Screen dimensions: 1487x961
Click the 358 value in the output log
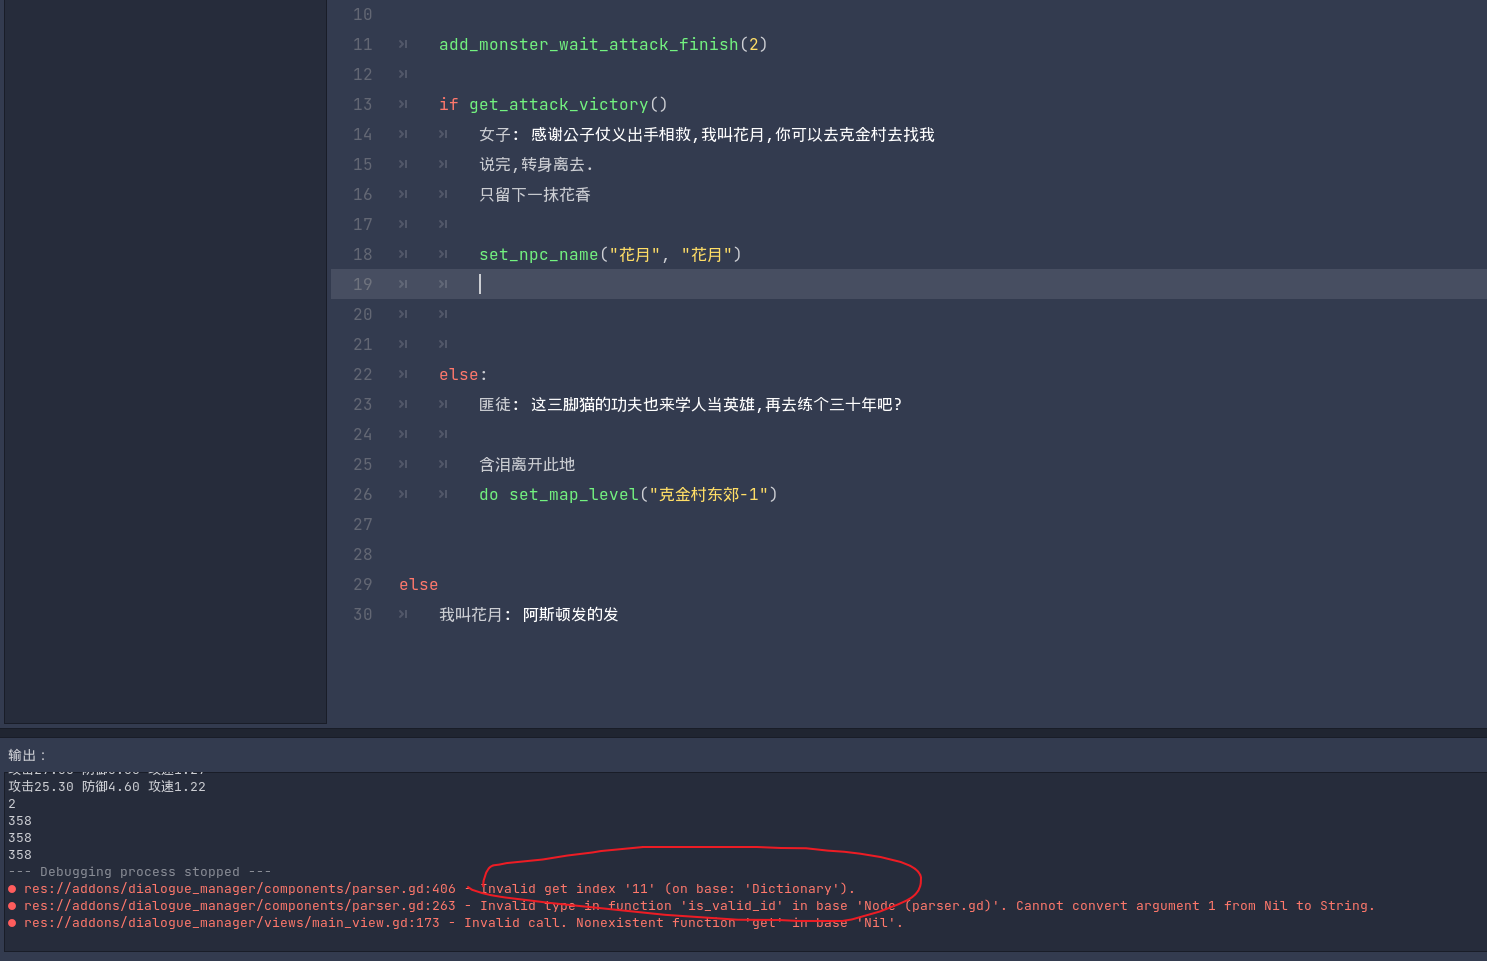[19, 820]
